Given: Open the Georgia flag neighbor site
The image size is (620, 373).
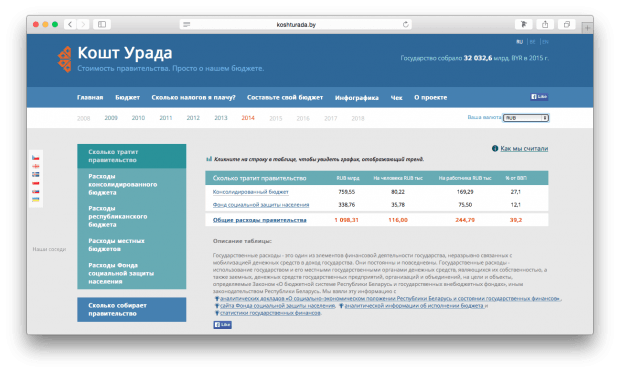Looking at the screenshot, I should pyautogui.click(x=36, y=166).
